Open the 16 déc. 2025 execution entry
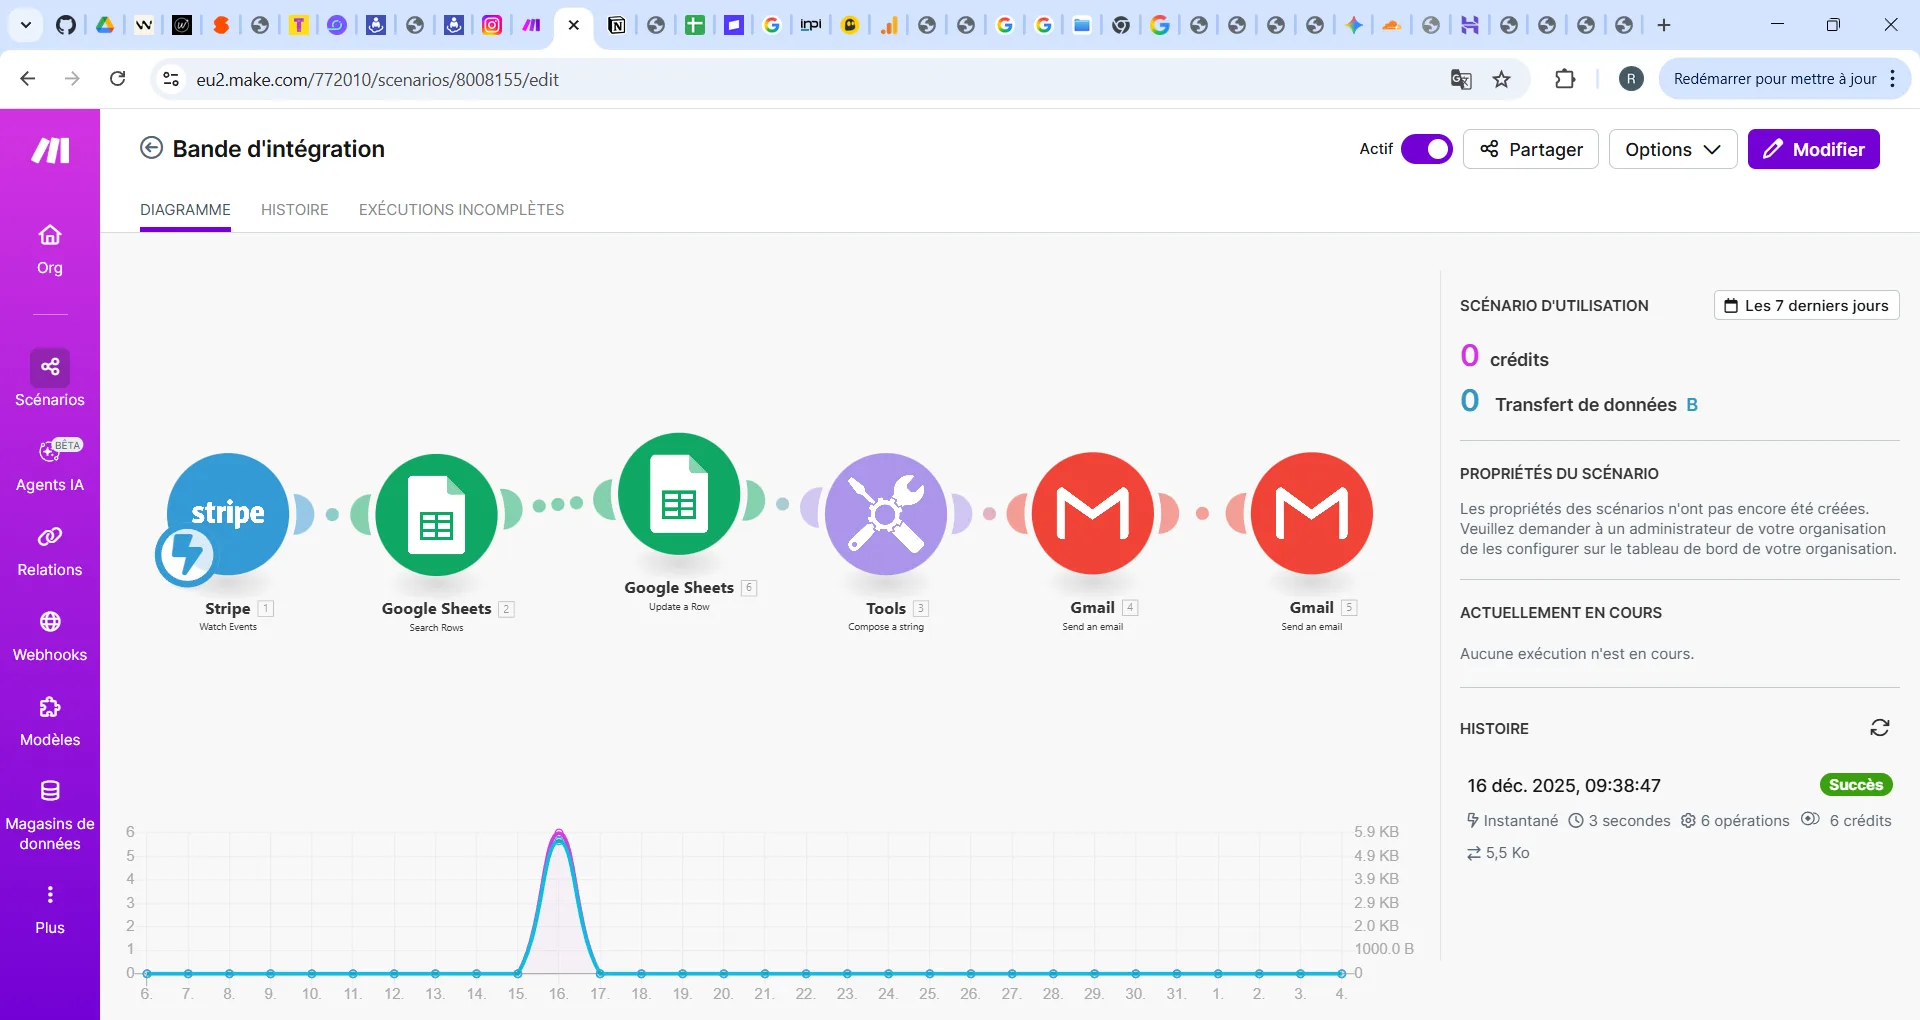1920x1020 pixels. (1679, 818)
